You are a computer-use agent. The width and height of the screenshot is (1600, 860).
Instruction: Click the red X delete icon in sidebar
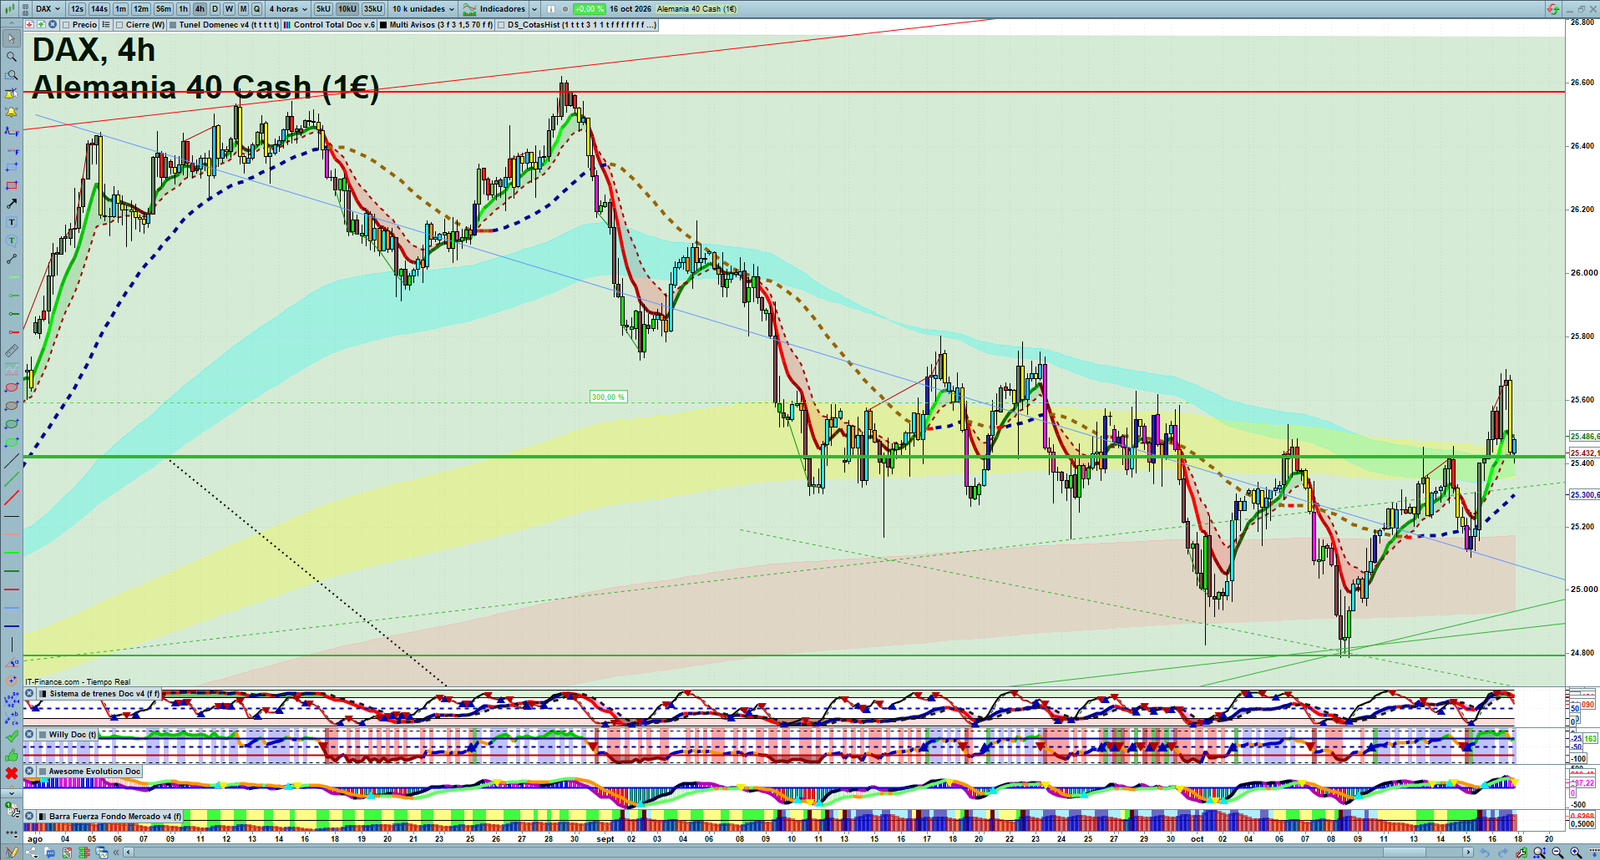[x=12, y=773]
